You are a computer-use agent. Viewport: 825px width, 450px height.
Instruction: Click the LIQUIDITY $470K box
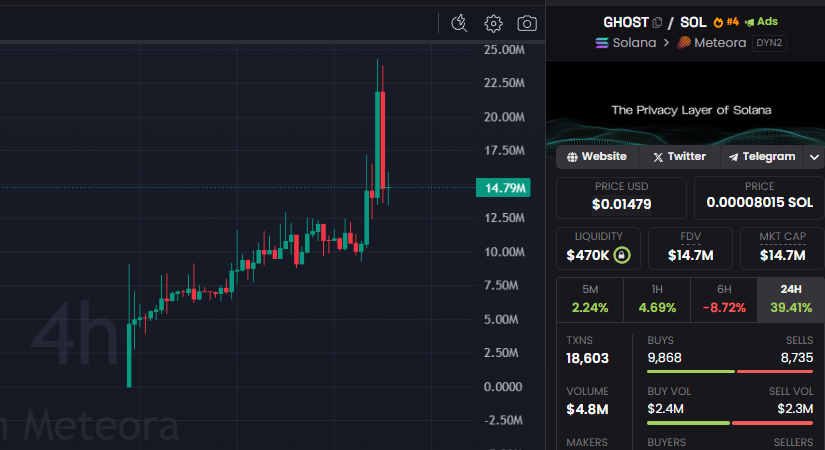pyautogui.click(x=598, y=248)
